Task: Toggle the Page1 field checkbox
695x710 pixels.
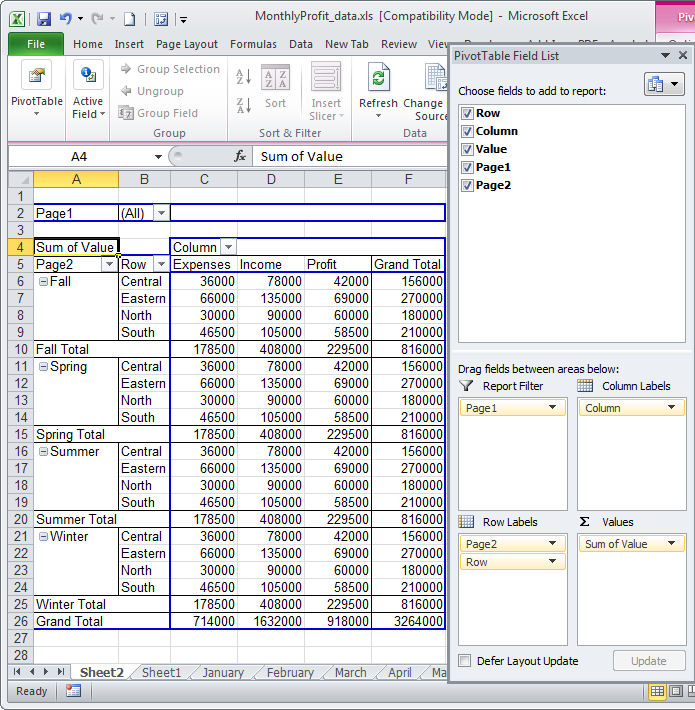Action: (467, 167)
